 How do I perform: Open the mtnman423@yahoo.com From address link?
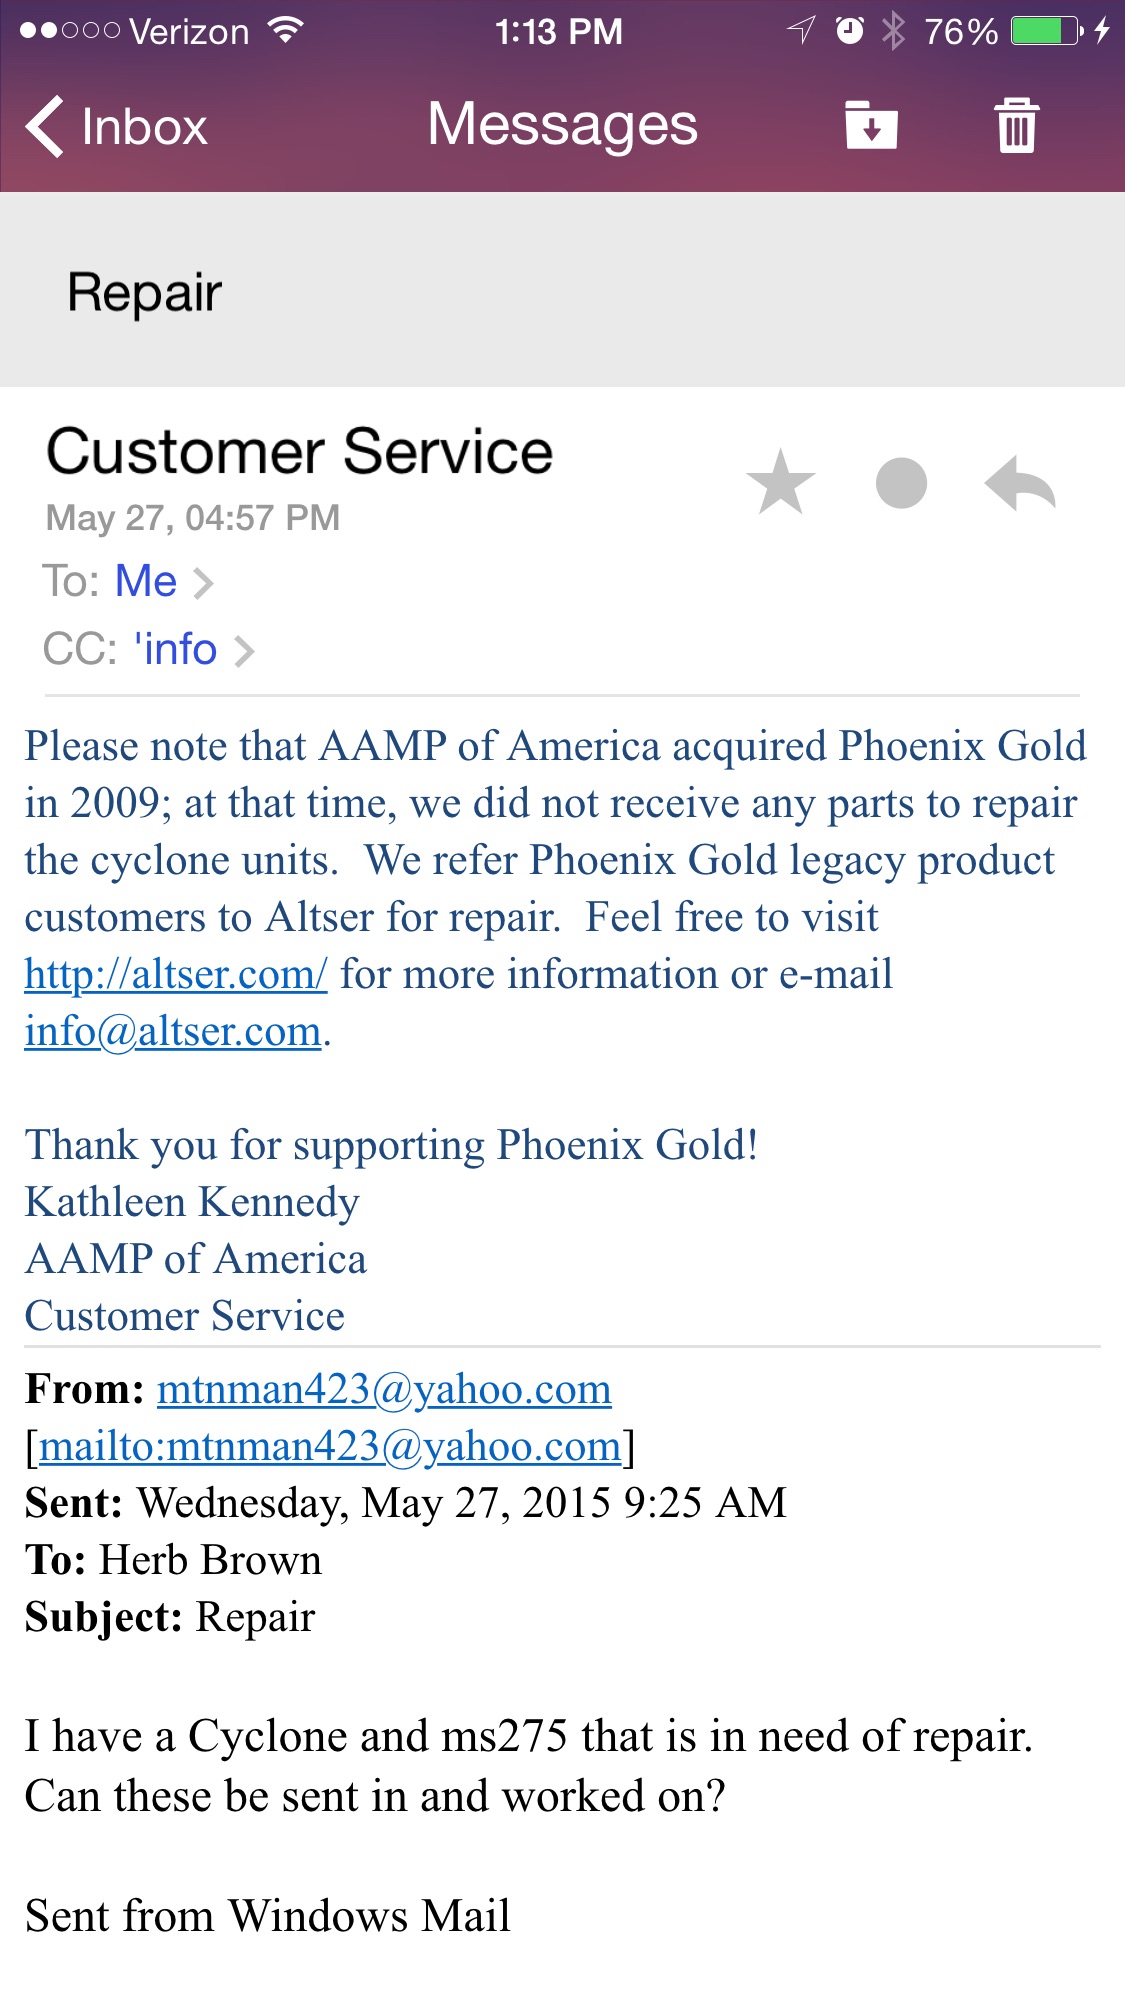384,1389
